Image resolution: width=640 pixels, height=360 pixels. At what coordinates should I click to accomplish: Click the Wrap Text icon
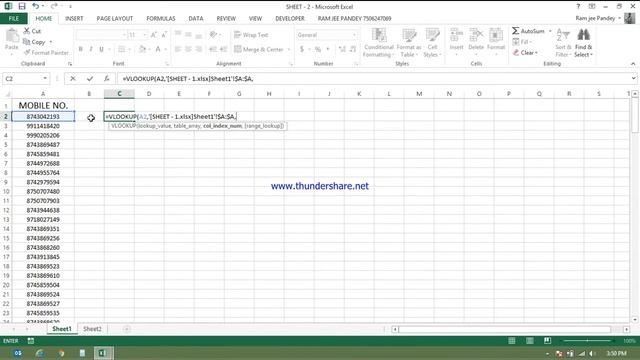click(x=238, y=35)
